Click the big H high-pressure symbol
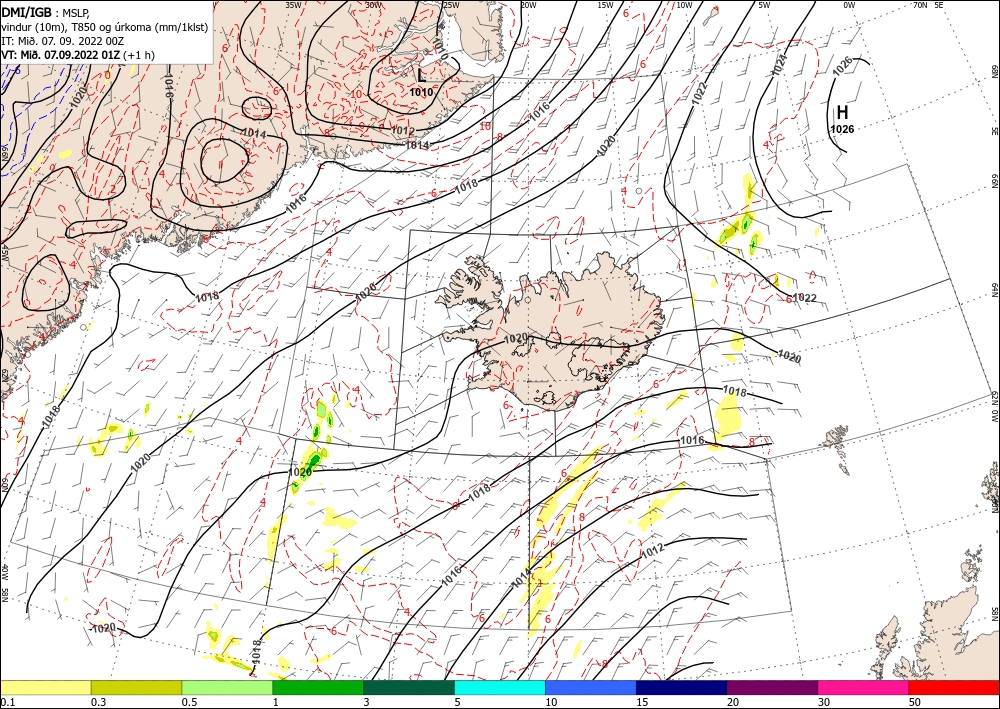1000x709 pixels. (x=842, y=113)
